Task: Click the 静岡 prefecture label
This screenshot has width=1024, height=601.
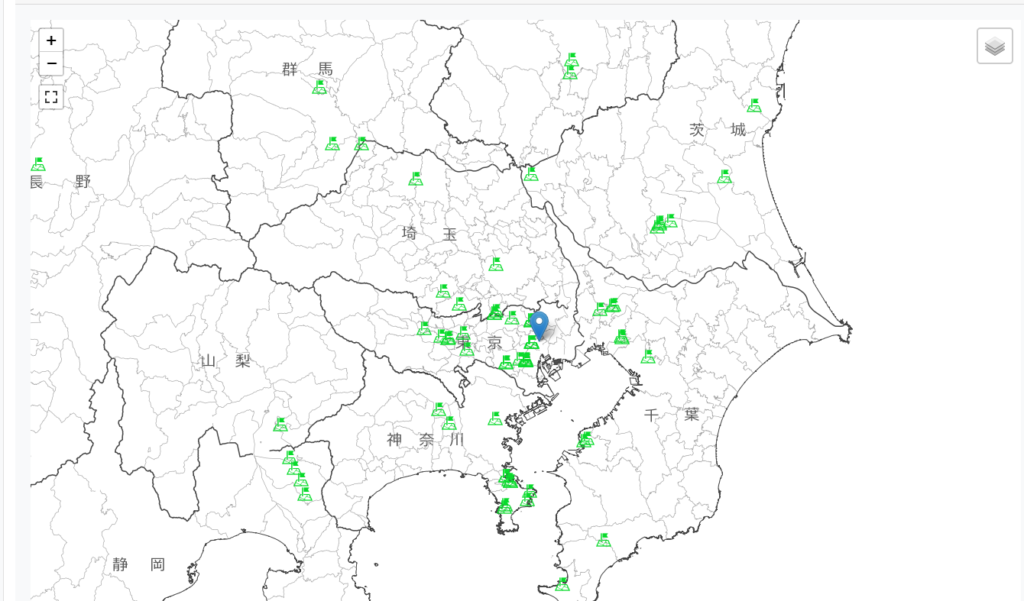Action: click(x=138, y=565)
